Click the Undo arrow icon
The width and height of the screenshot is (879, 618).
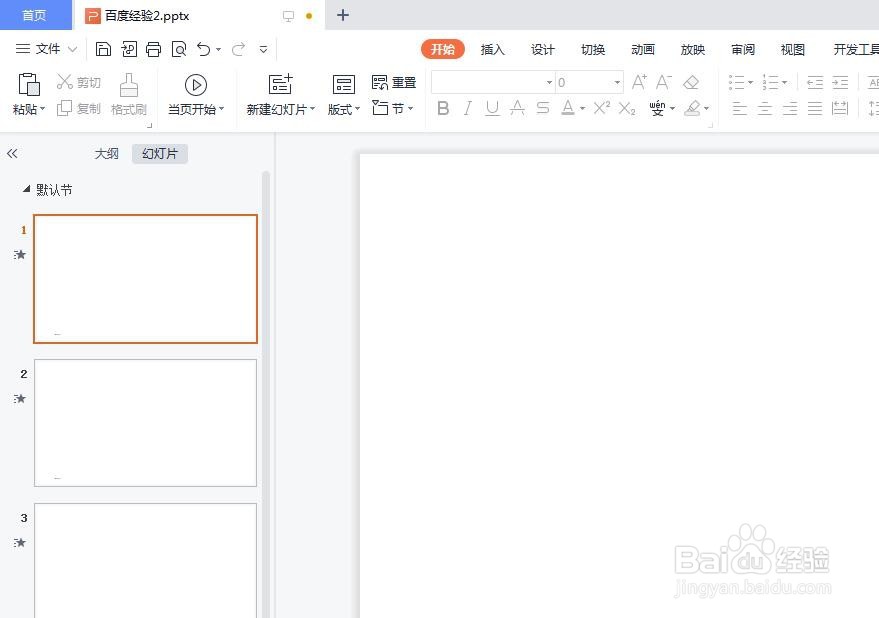pyautogui.click(x=203, y=49)
